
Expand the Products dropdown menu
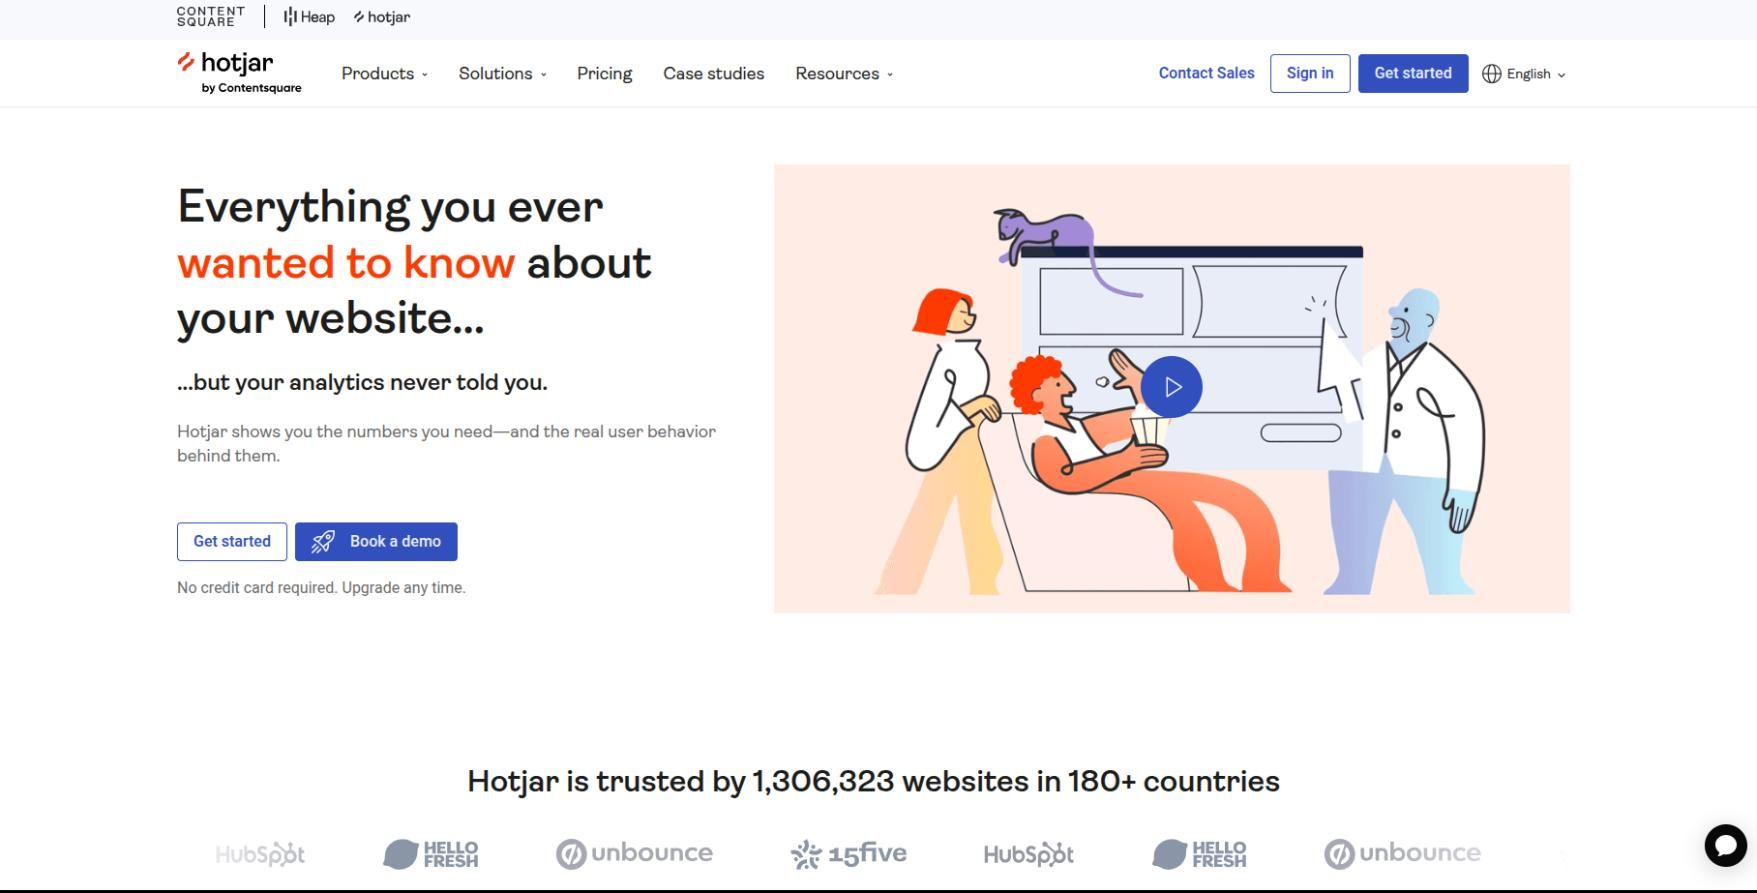384,74
